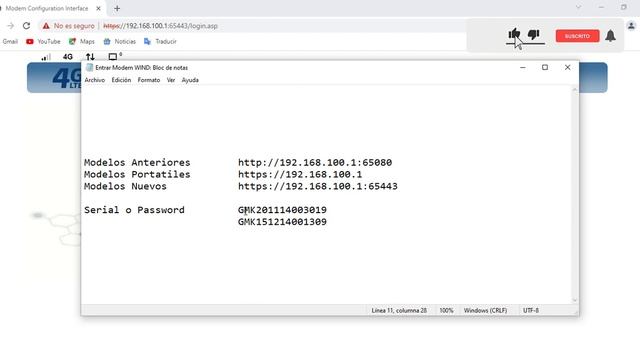Click the 4G LTE logo banner
Screen dimensions: 640x360
(x=67, y=78)
